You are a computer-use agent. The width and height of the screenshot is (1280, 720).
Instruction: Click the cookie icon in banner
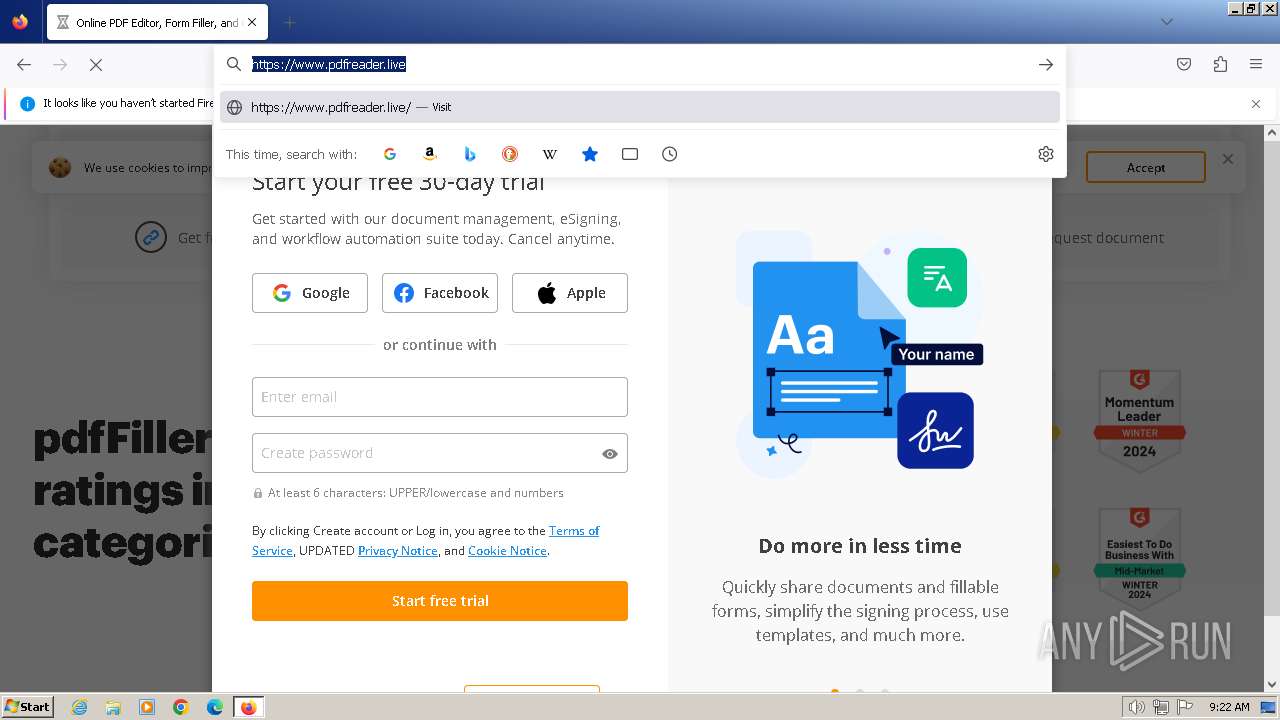point(60,167)
